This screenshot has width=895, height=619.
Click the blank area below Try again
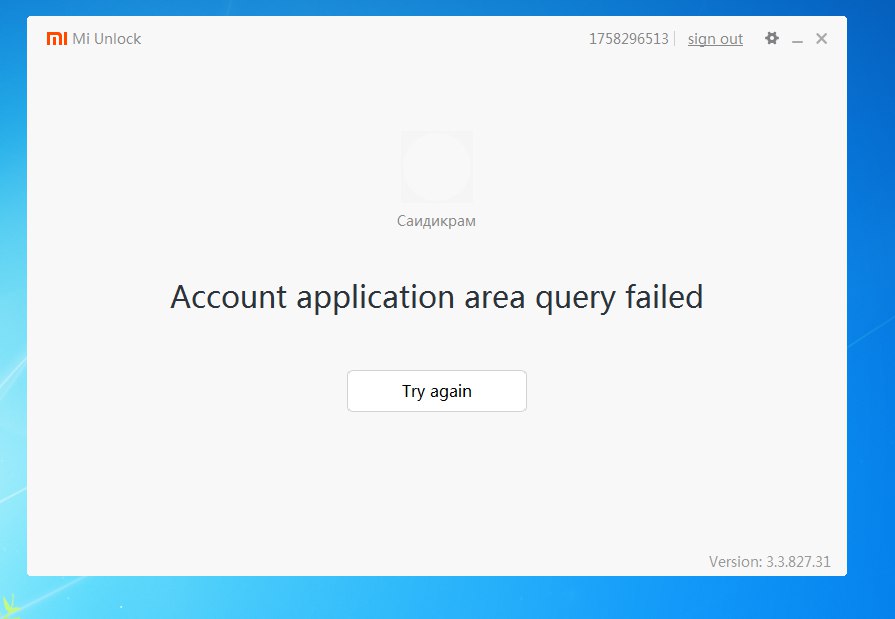pyautogui.click(x=437, y=480)
